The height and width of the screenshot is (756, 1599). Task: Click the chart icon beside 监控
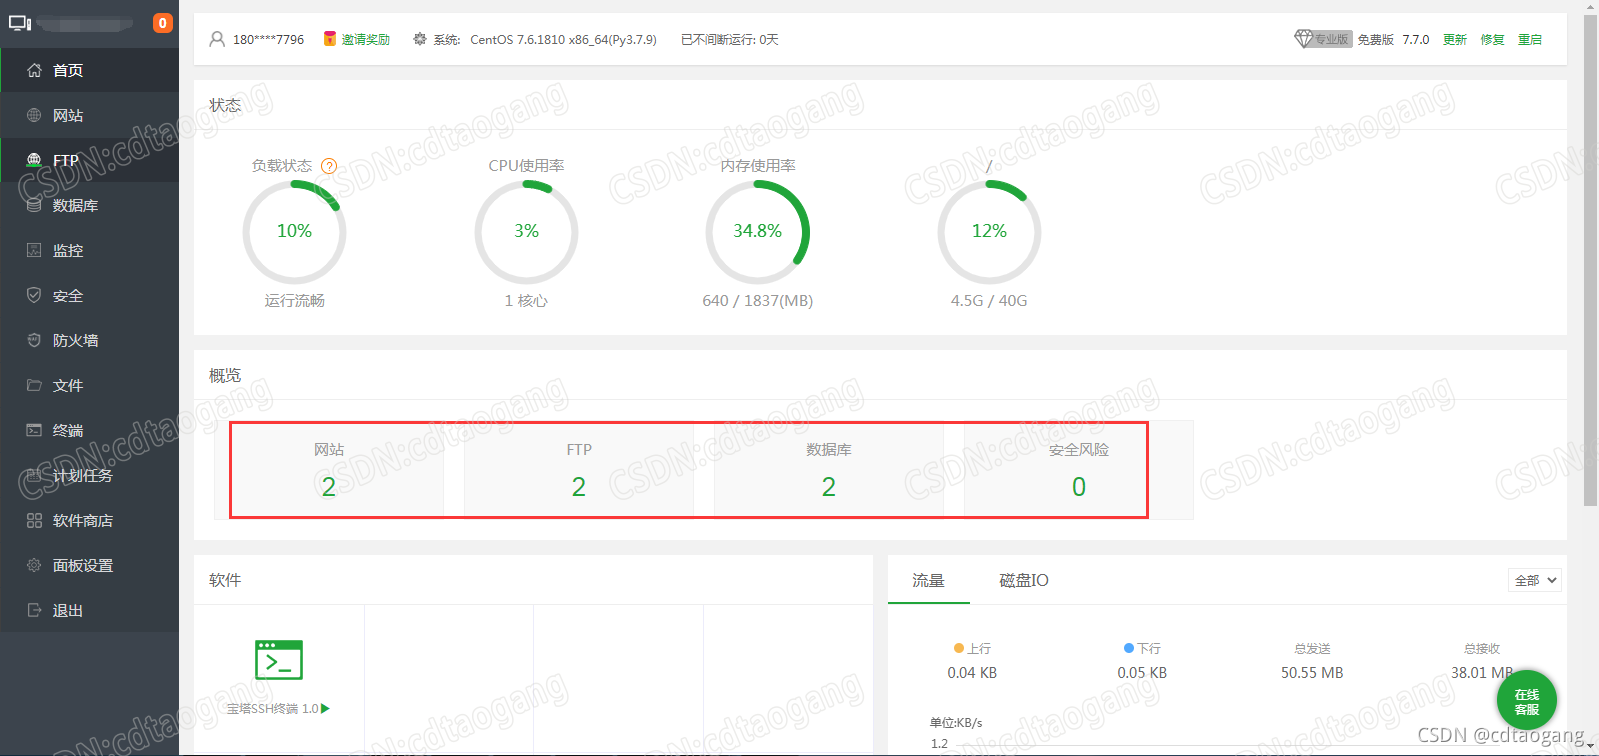pos(34,250)
